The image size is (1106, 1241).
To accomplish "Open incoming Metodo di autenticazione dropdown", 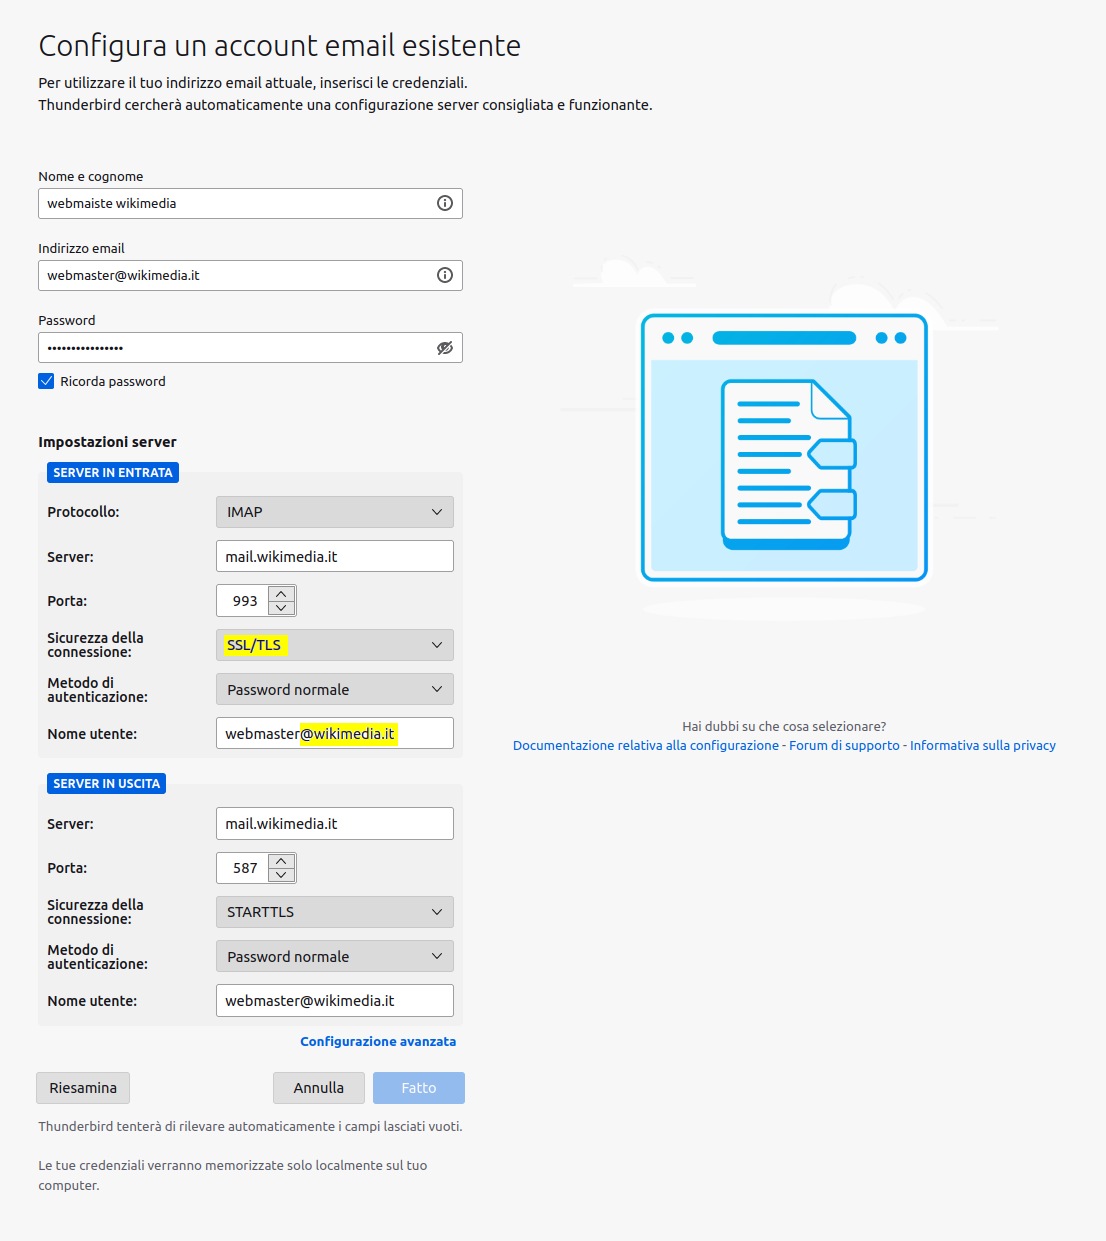I will (x=334, y=690).
